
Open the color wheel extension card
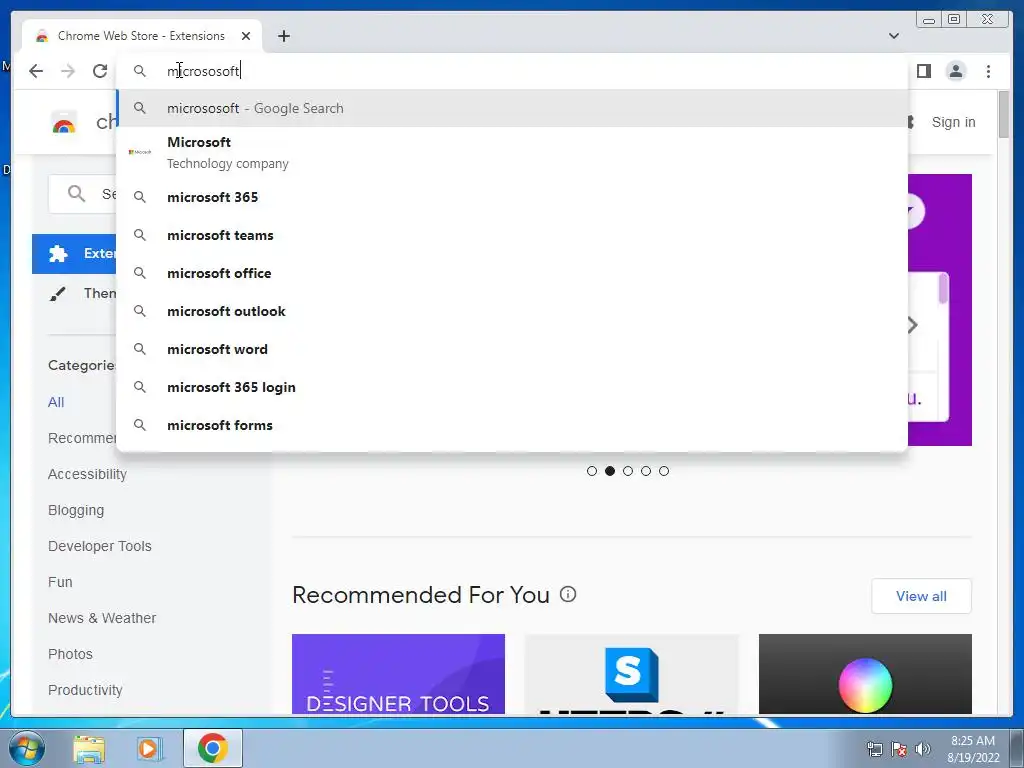pos(865,673)
